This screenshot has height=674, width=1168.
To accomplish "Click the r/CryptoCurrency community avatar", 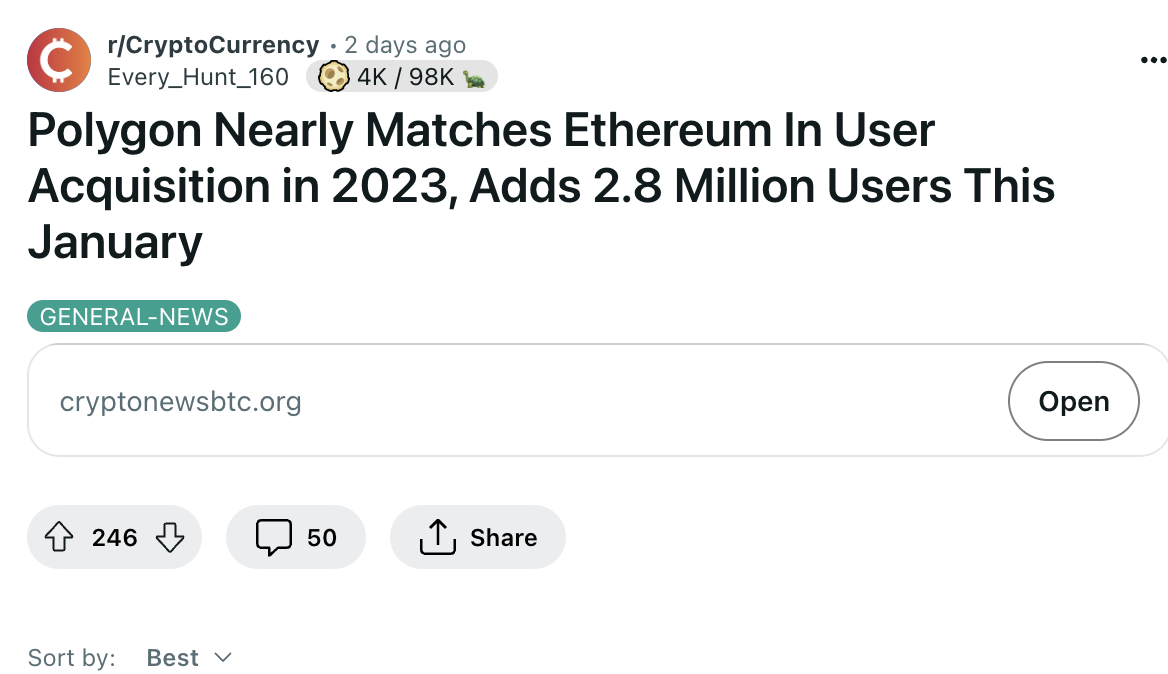I will [58, 60].
